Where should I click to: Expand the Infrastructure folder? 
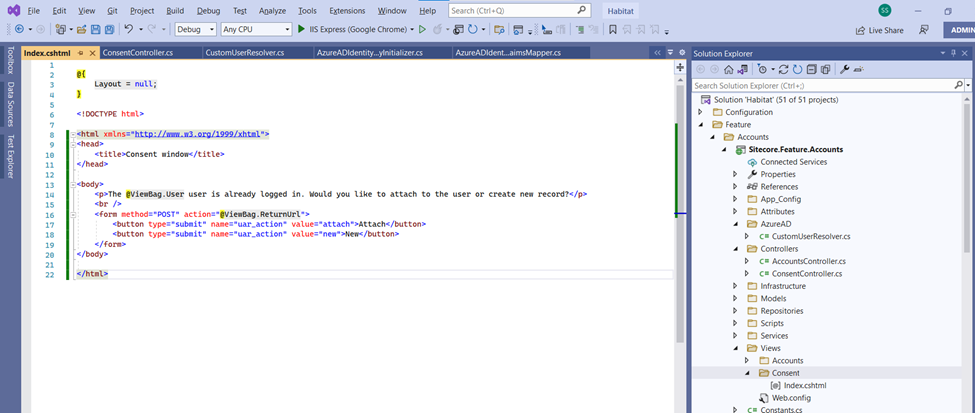tap(736, 286)
